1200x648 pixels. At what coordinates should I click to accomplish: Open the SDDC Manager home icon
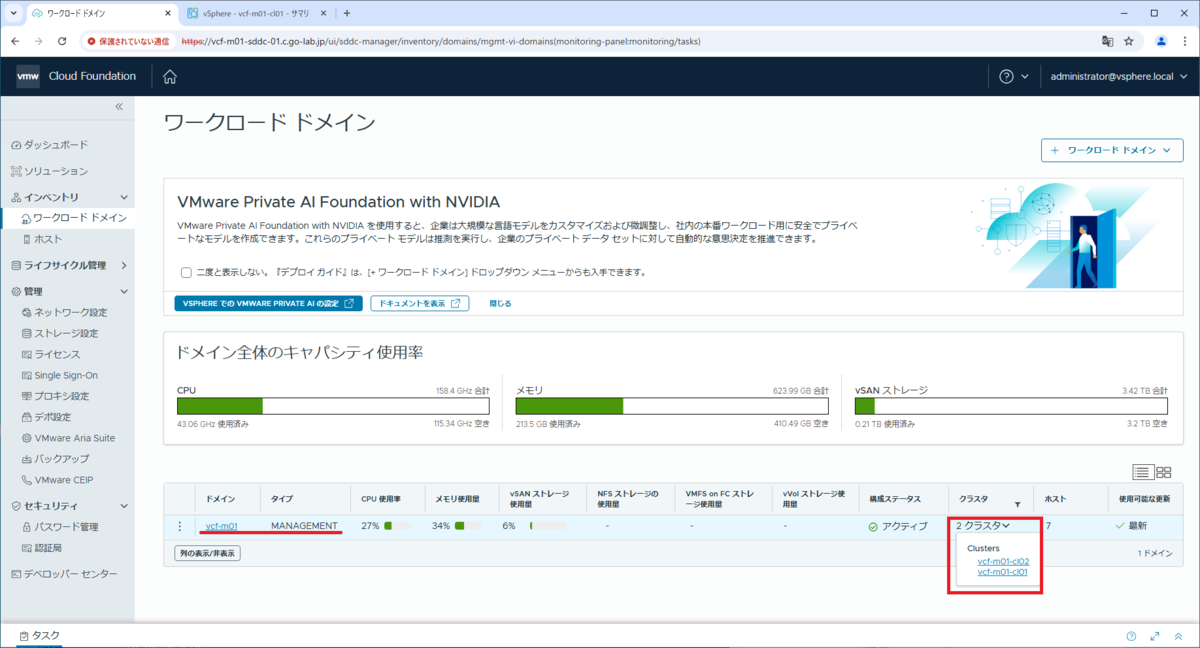point(170,76)
